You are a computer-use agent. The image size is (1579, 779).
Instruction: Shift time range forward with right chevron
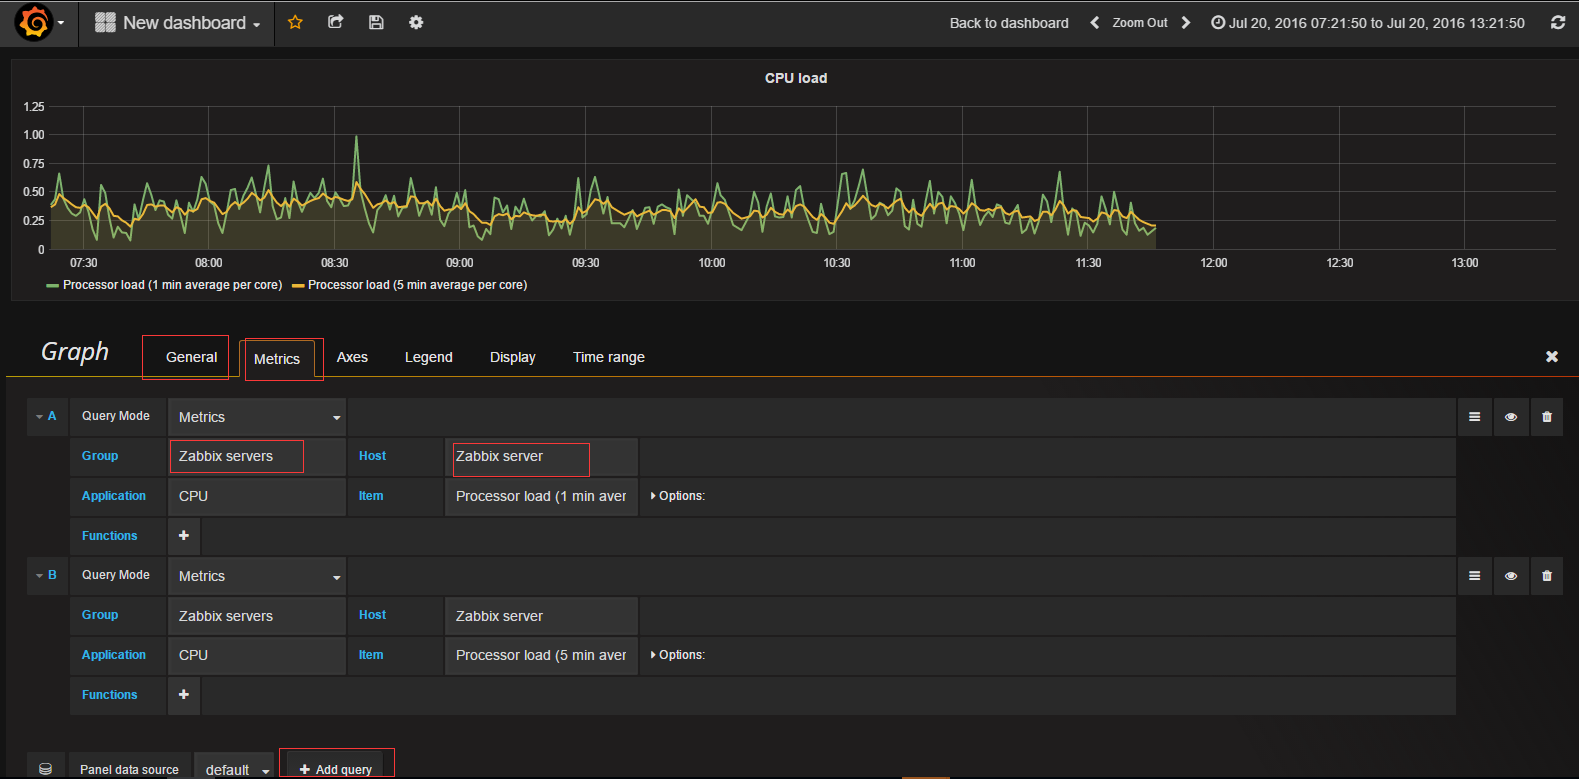(x=1186, y=23)
